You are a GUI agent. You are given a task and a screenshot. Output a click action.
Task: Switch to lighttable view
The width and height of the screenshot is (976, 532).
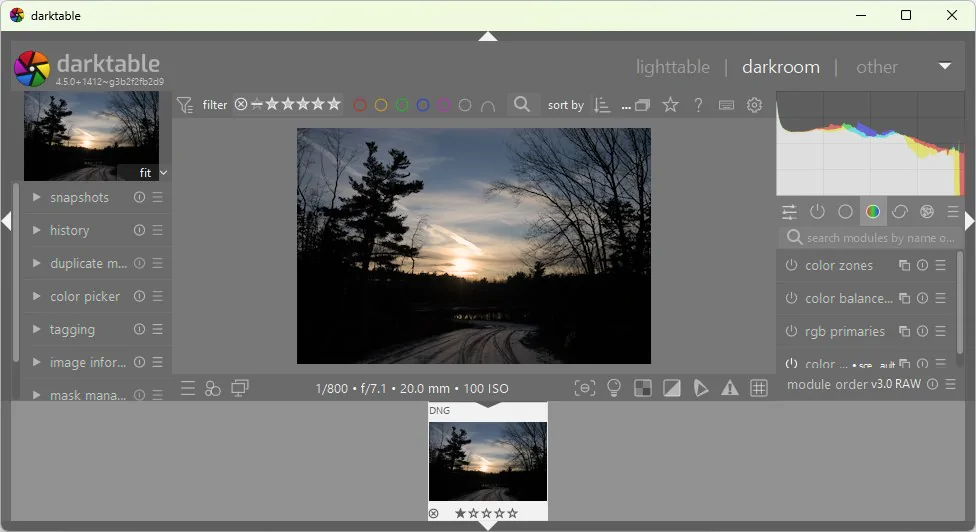click(672, 67)
